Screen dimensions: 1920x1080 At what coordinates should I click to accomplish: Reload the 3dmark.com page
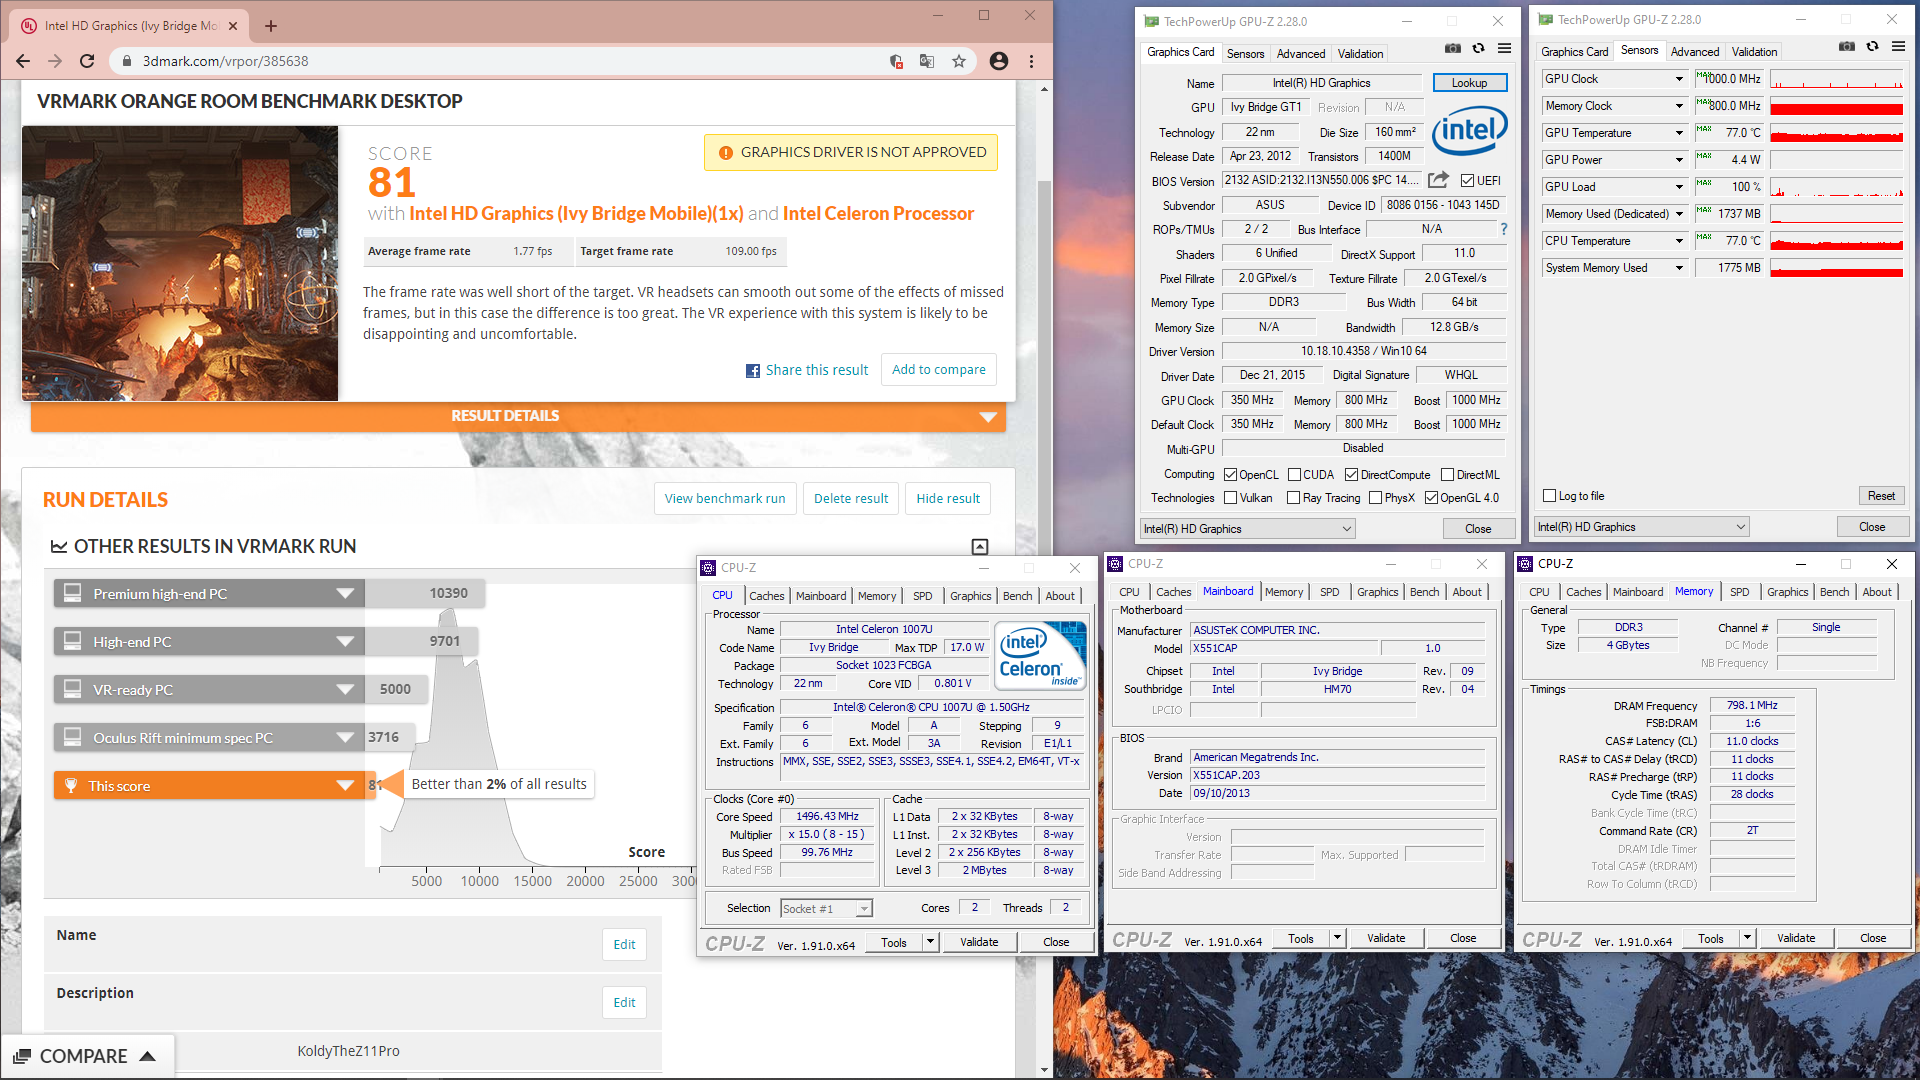(87, 61)
